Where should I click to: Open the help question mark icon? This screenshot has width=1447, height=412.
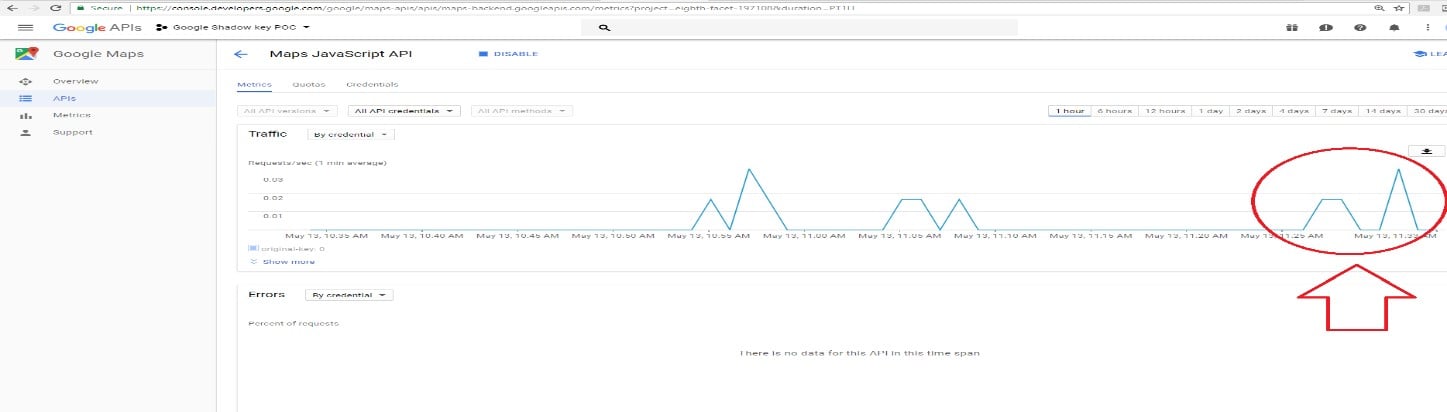click(x=1360, y=28)
